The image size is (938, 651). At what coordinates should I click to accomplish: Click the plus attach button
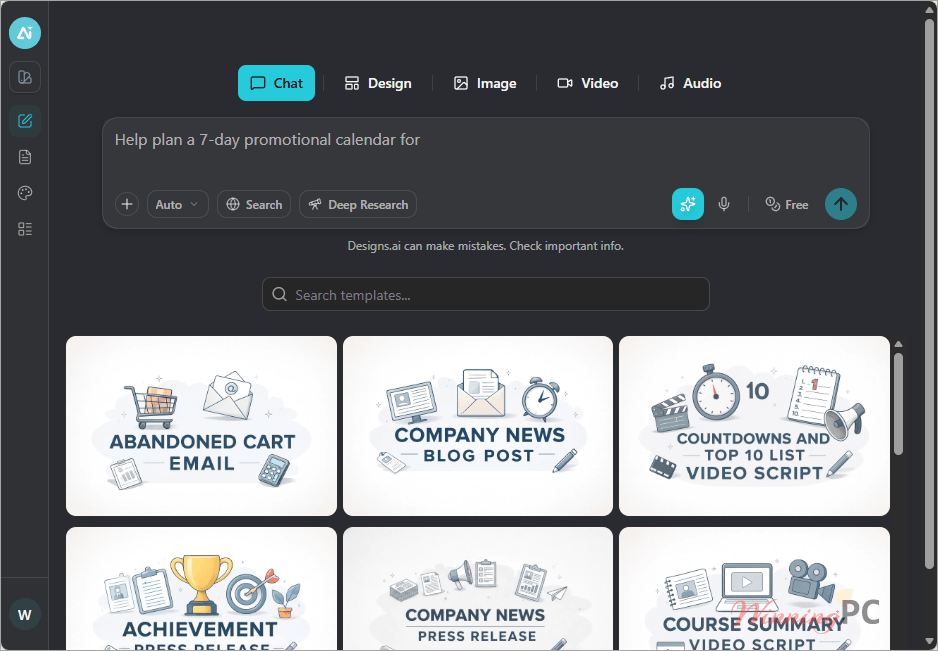pyautogui.click(x=127, y=204)
